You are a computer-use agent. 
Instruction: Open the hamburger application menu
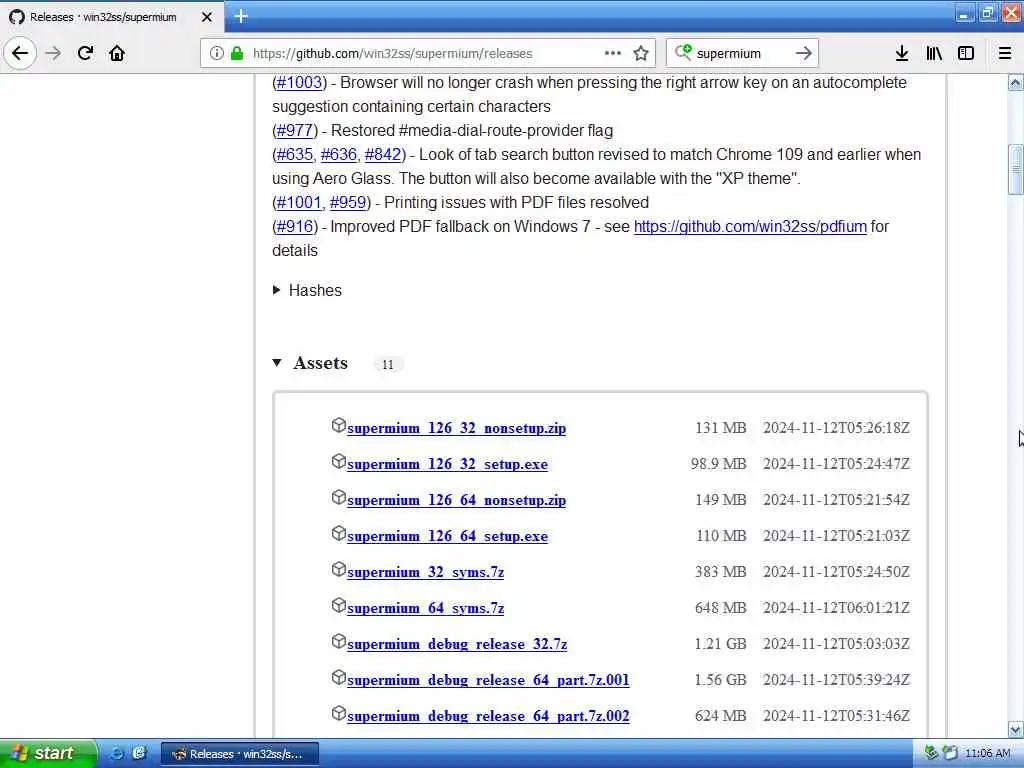(x=1005, y=53)
